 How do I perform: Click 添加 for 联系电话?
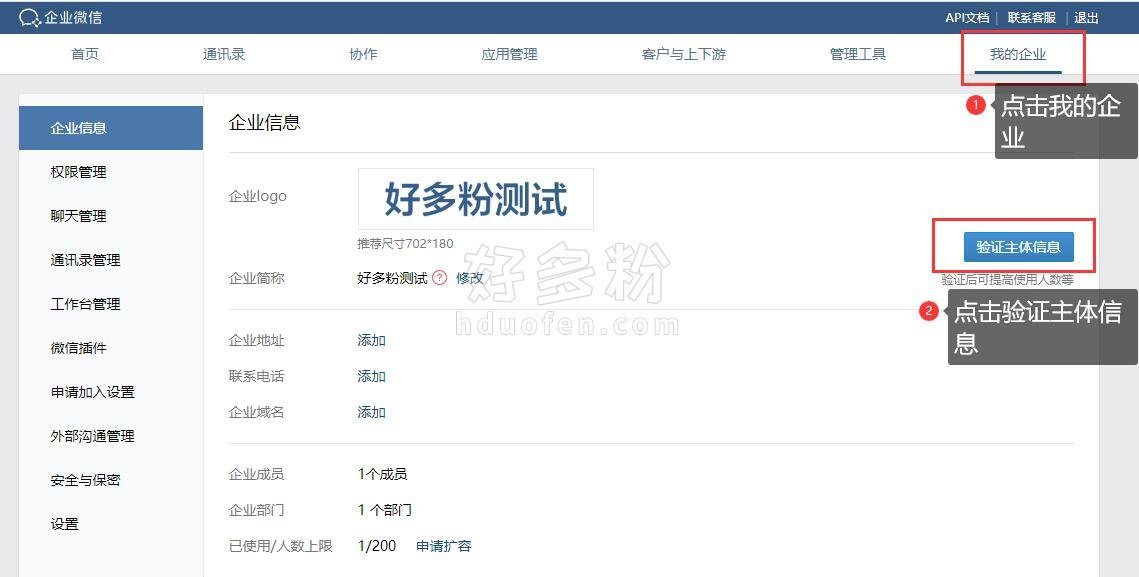pos(371,376)
